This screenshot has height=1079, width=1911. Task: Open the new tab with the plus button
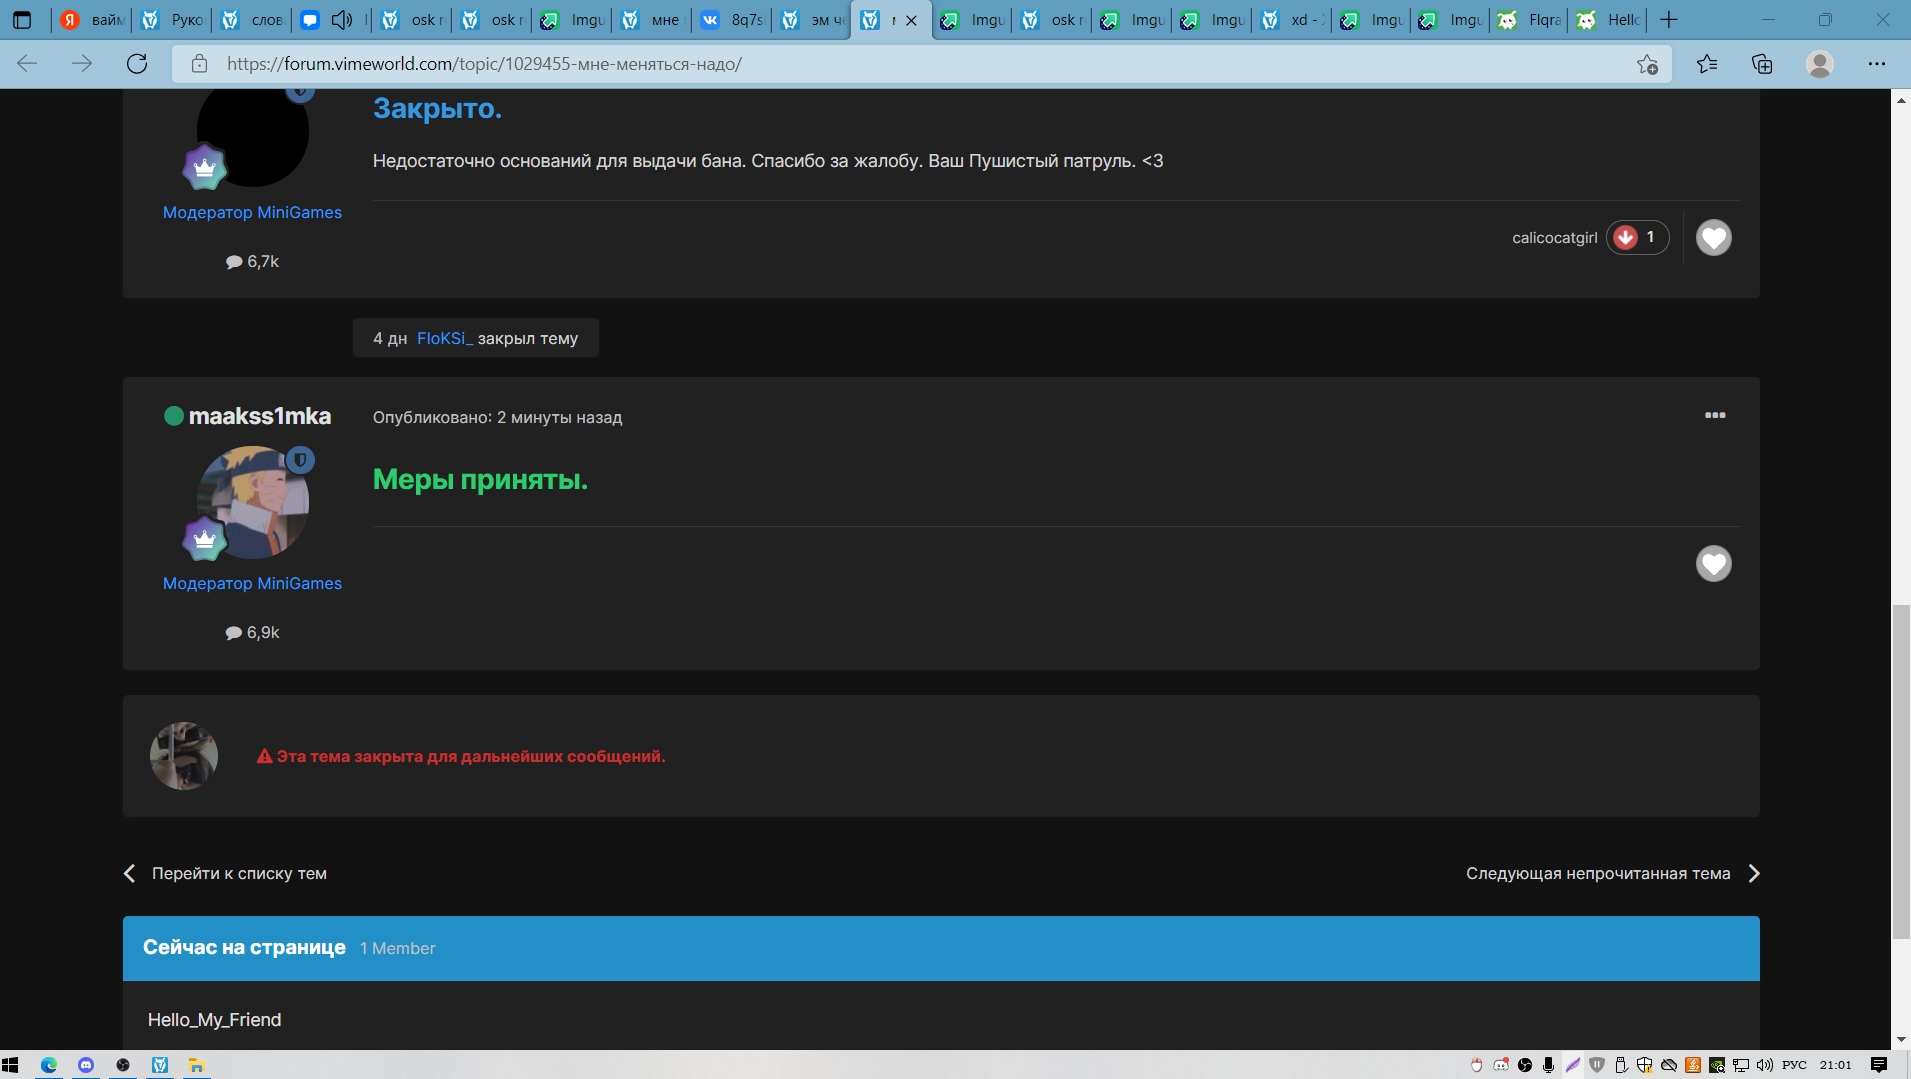click(x=1669, y=20)
